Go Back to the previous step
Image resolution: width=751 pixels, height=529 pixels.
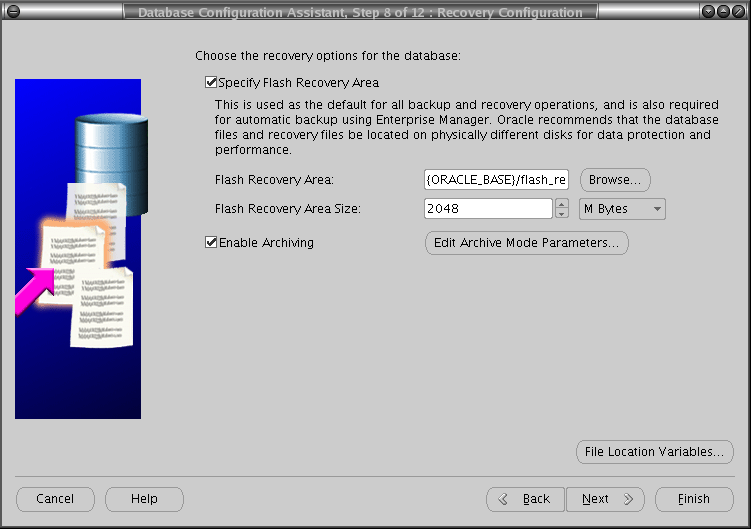click(525, 499)
